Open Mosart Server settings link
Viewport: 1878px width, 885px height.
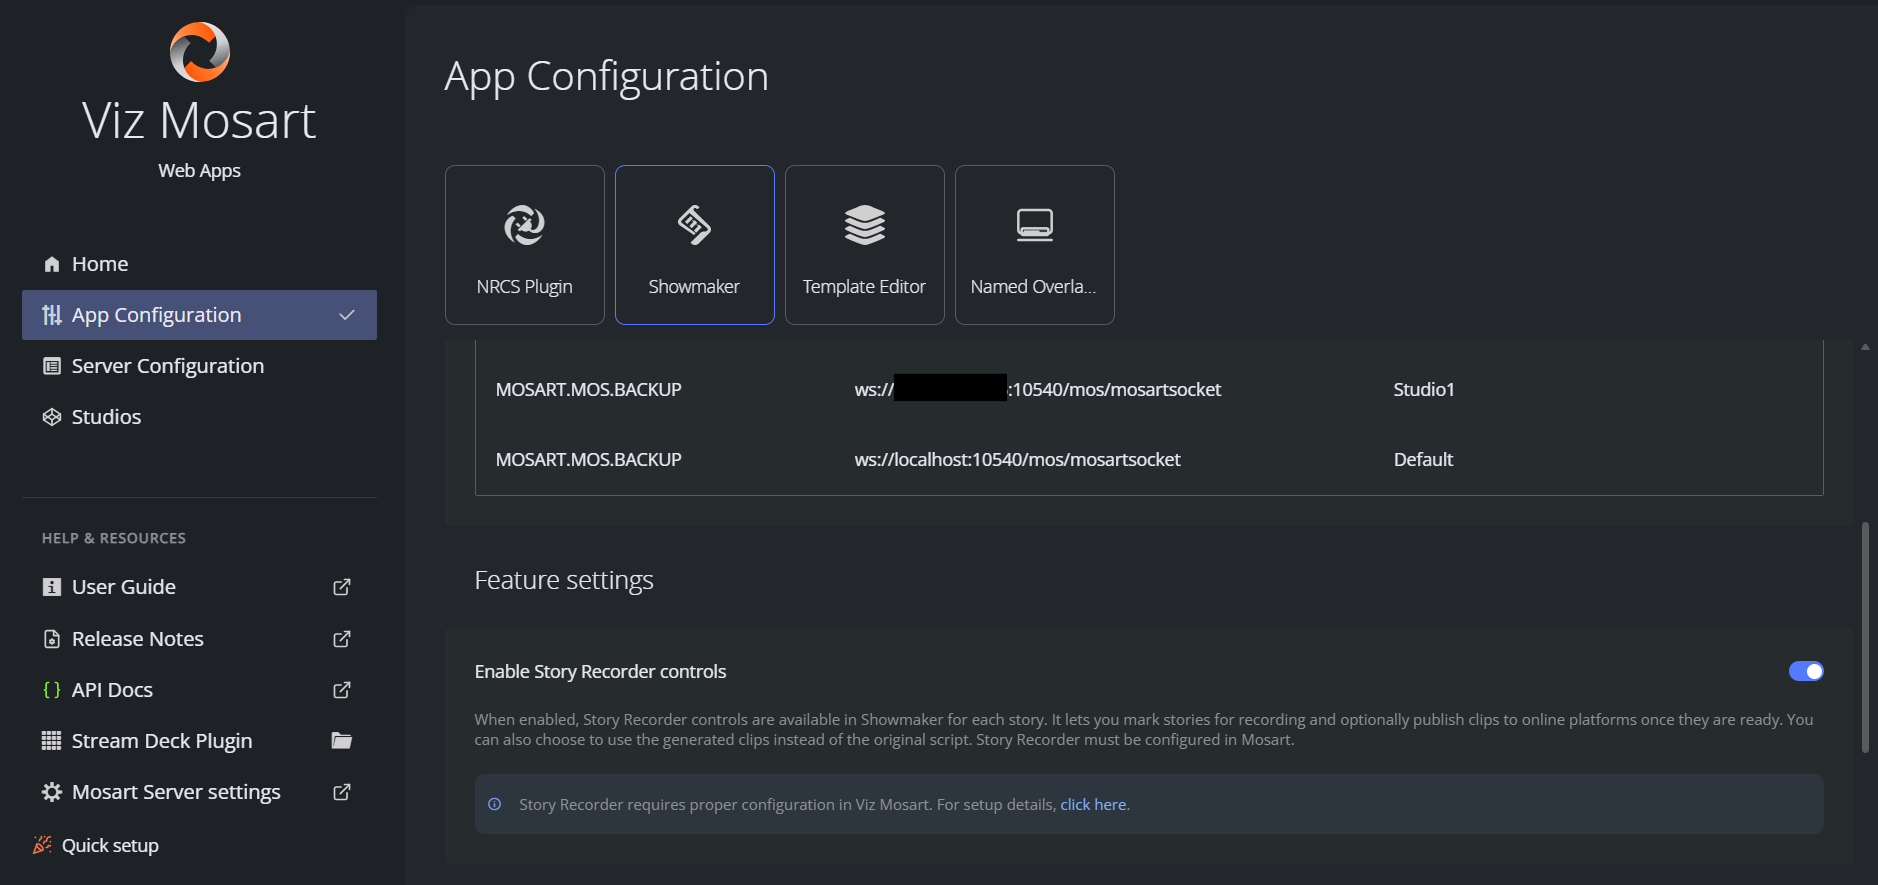(x=199, y=792)
